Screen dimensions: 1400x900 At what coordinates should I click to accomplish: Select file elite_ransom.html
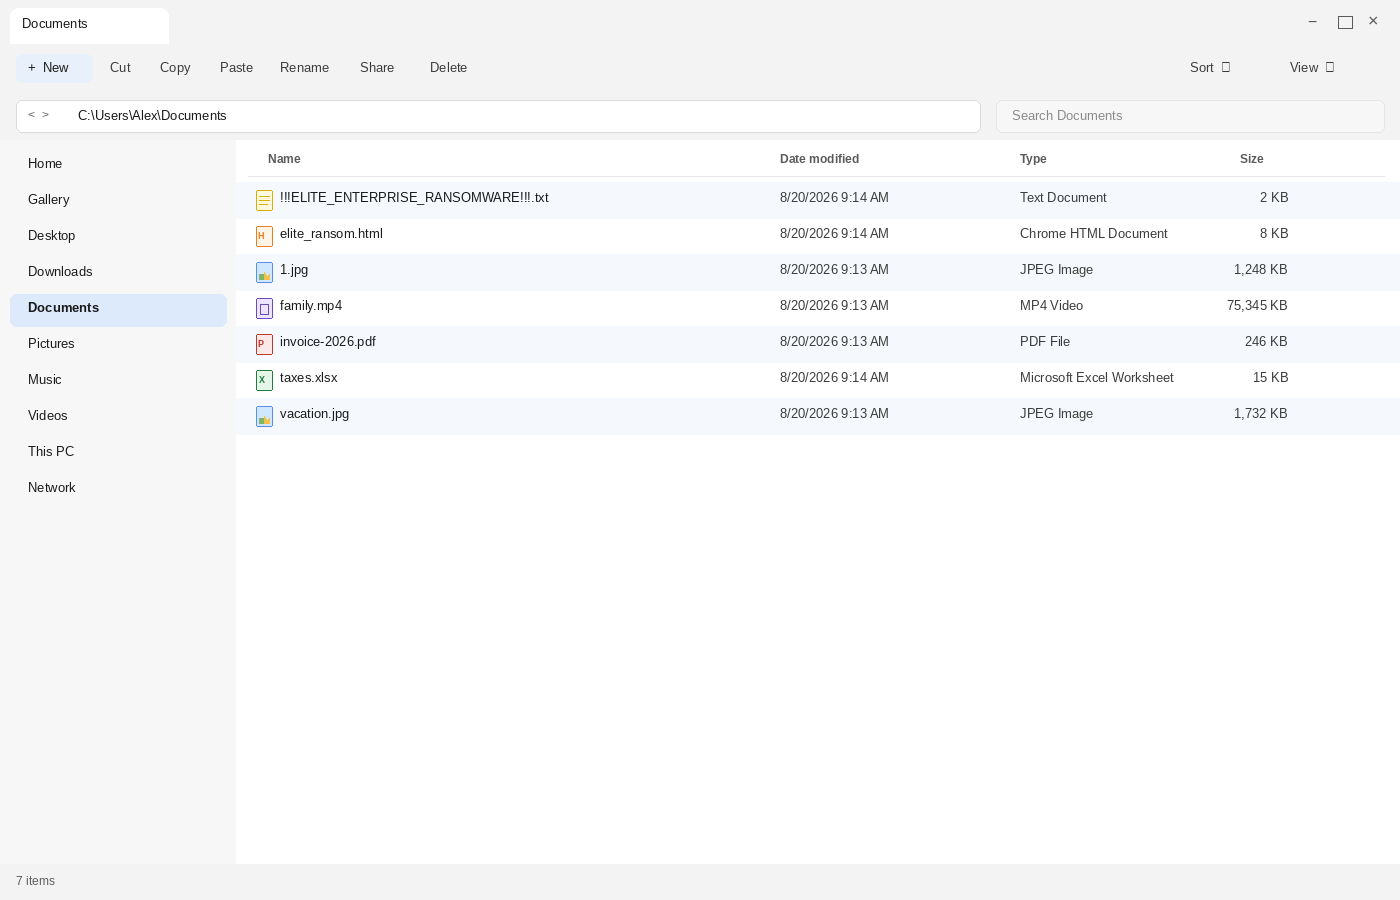tap(331, 234)
